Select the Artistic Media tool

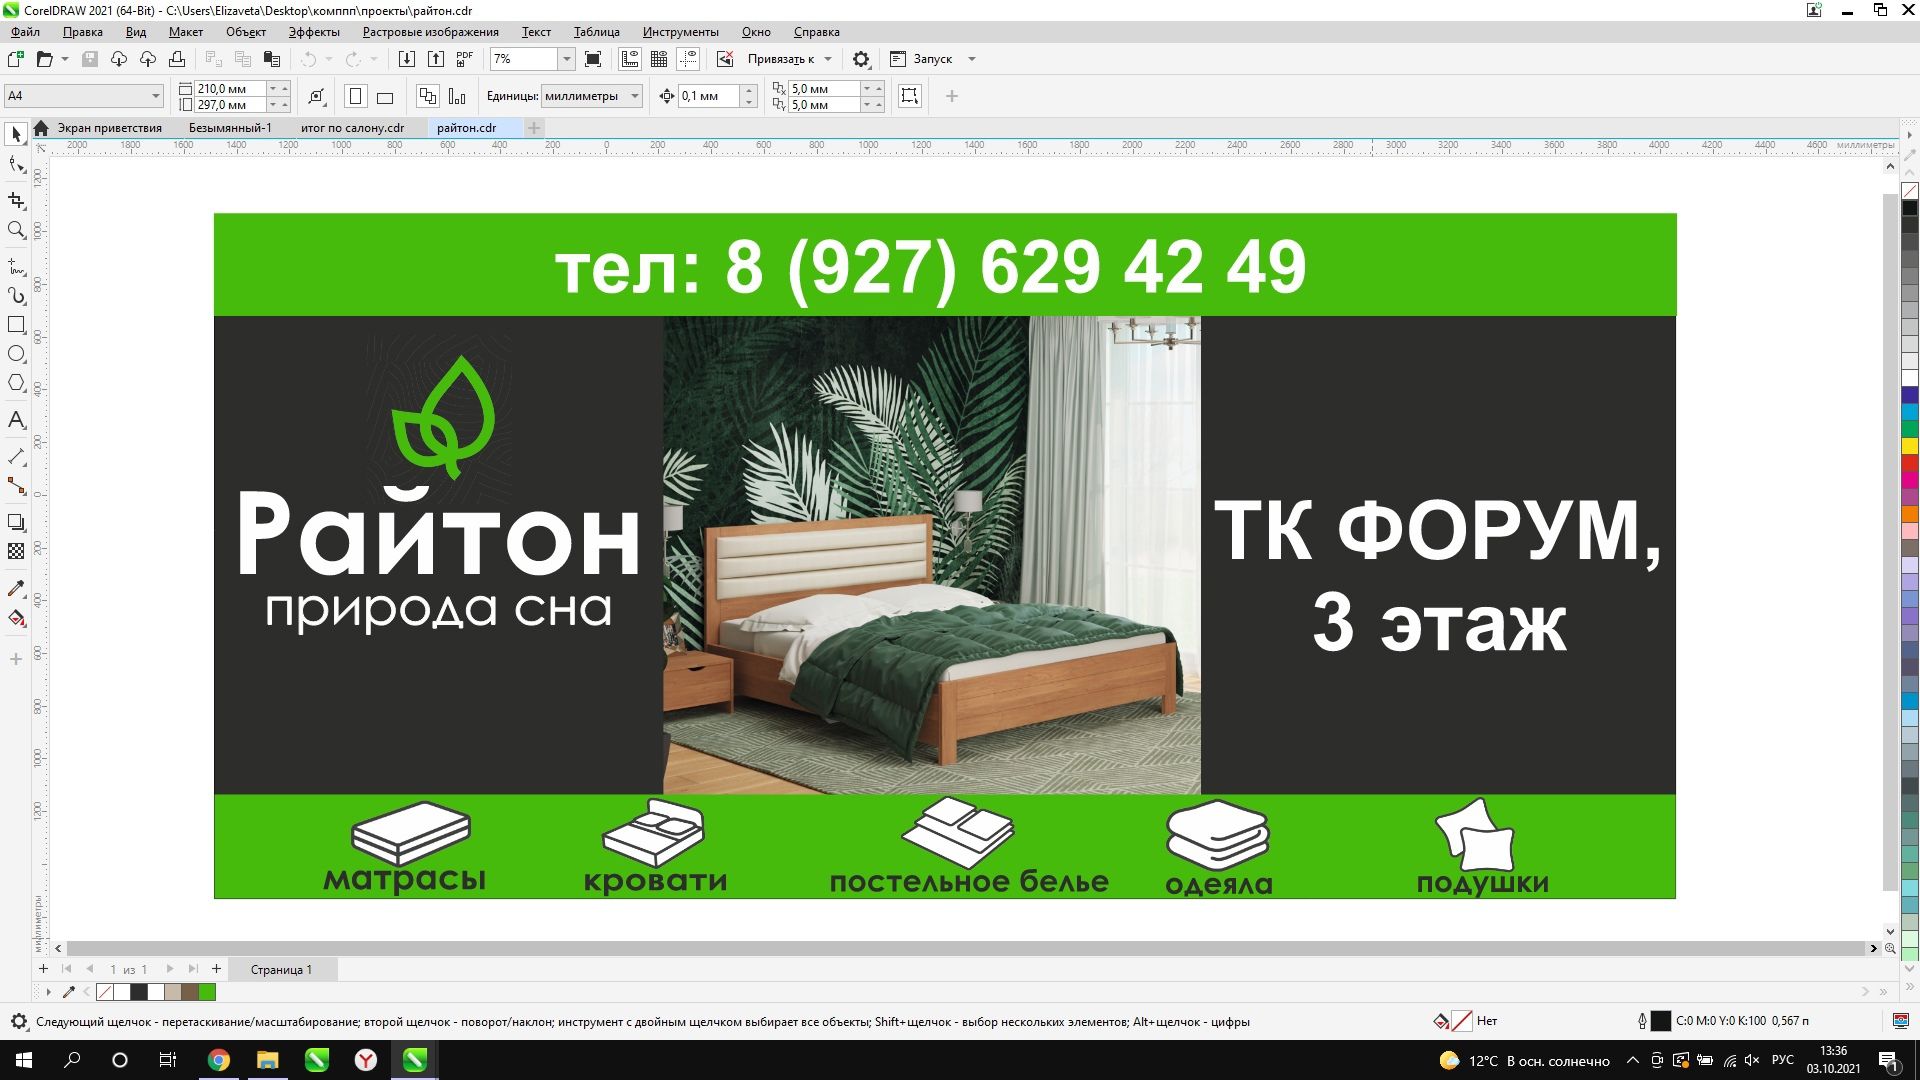click(x=16, y=296)
